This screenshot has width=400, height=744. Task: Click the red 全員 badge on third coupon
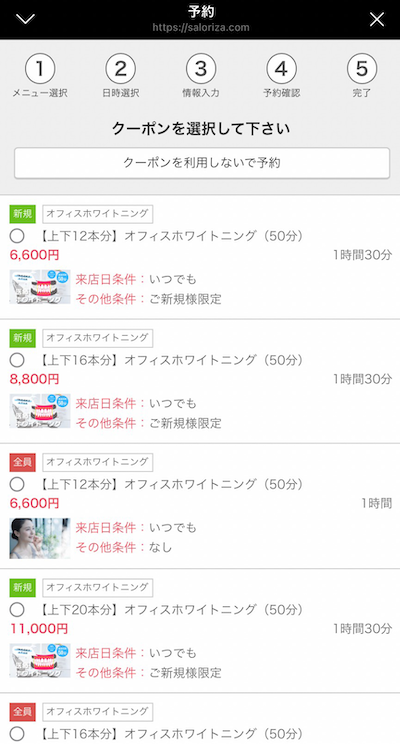[x=22, y=462]
